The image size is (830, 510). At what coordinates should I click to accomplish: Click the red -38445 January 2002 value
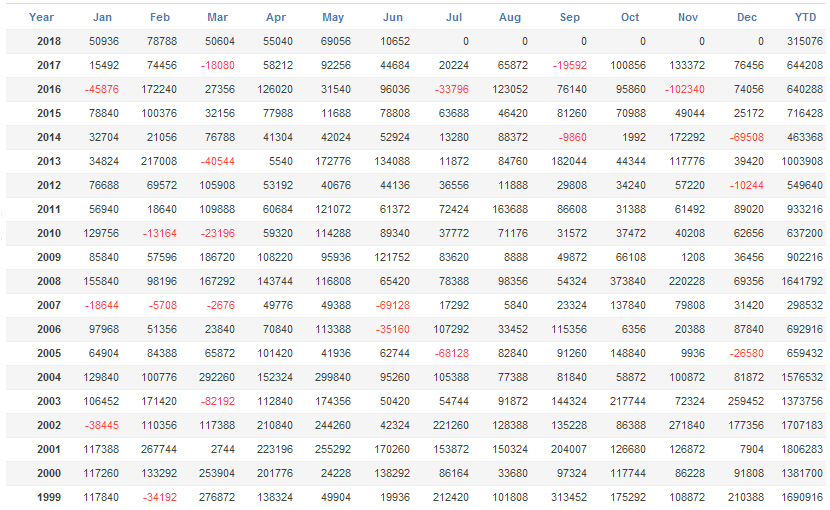tap(102, 425)
